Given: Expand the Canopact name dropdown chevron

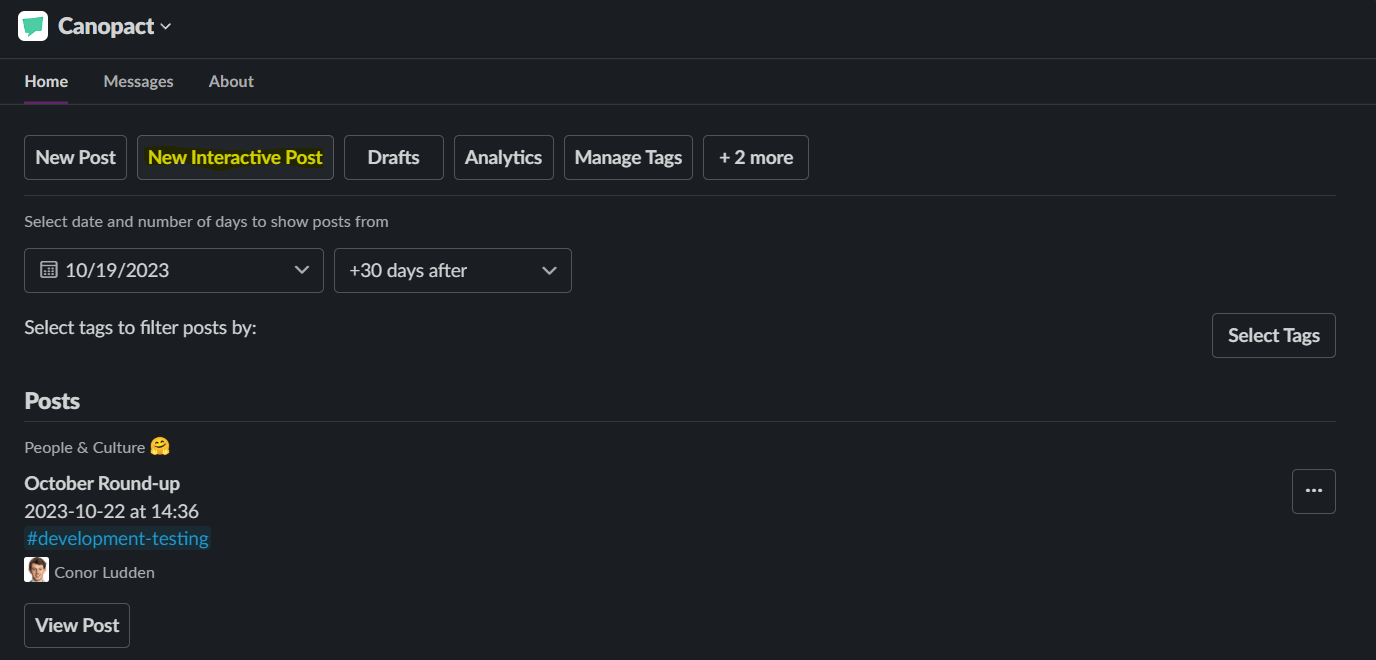Looking at the screenshot, I should click(166, 27).
